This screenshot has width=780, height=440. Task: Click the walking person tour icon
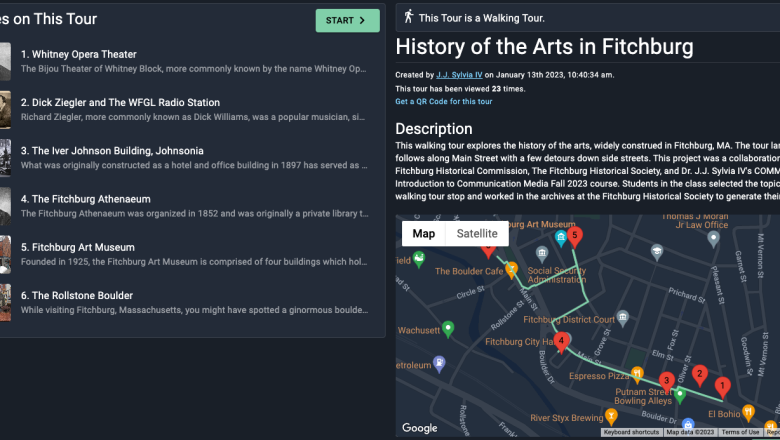(x=408, y=16)
